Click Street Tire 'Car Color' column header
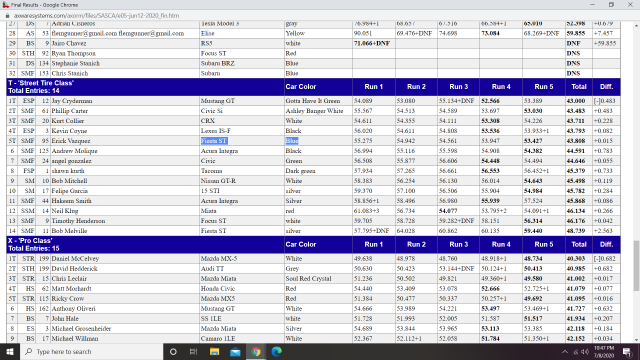 click(x=301, y=87)
